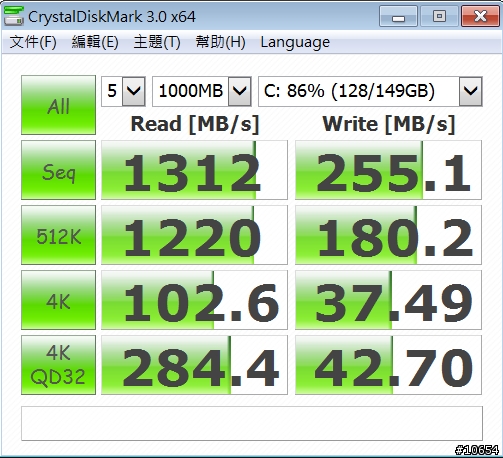The width and height of the screenshot is (503, 458).
Task: Start the 512K benchmark test
Action: [x=58, y=235]
